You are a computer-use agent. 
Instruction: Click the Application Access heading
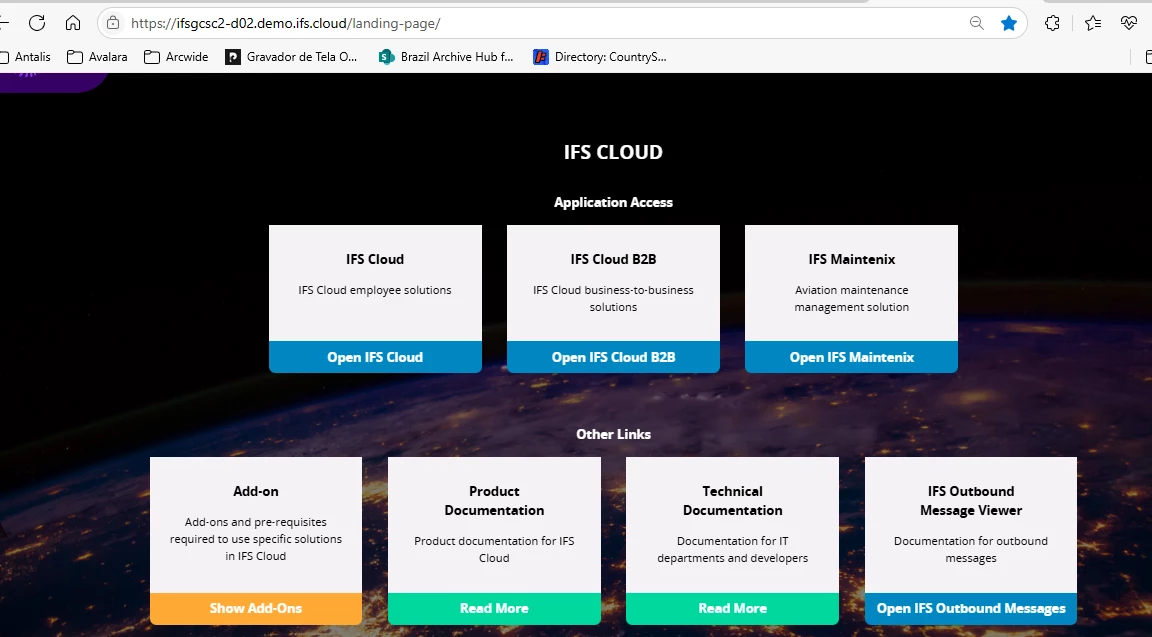pos(613,203)
